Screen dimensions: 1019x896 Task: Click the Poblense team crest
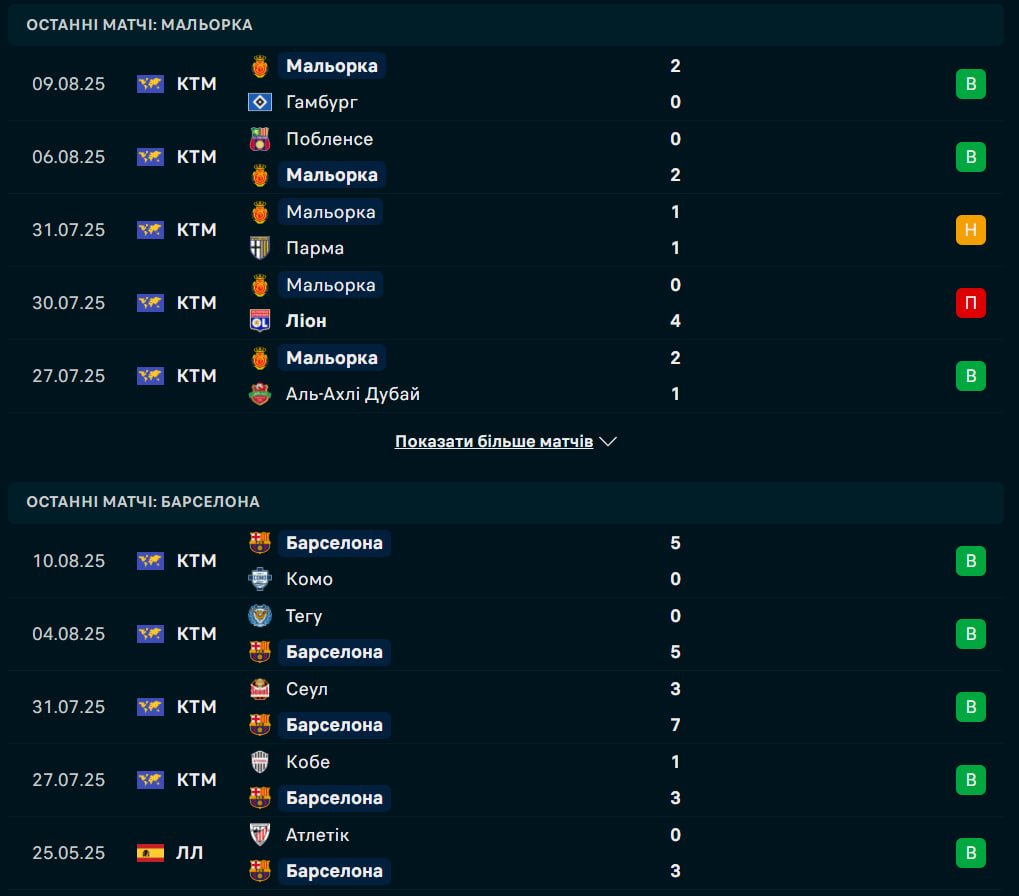pos(260,139)
